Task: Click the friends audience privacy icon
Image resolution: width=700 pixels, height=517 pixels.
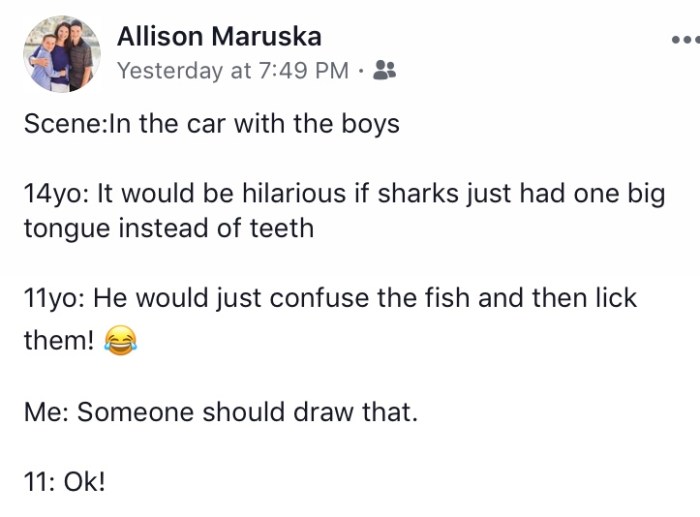Action: point(383,71)
